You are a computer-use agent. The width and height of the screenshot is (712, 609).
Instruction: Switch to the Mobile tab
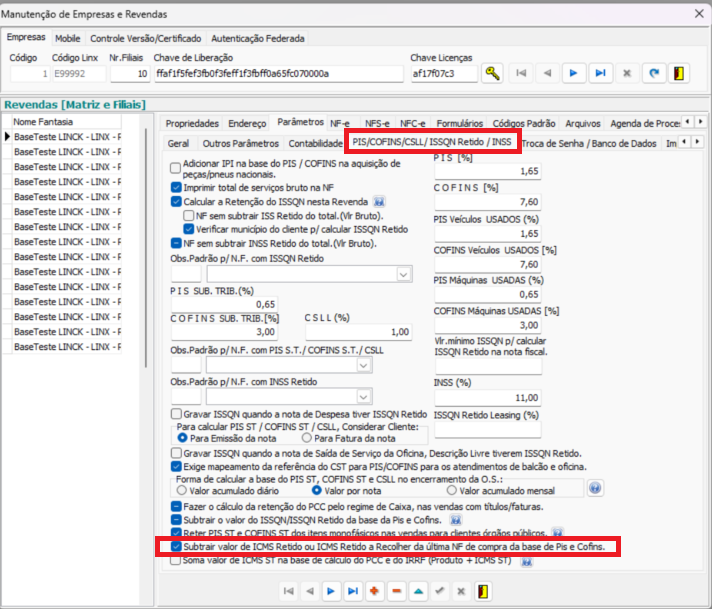[x=68, y=39]
